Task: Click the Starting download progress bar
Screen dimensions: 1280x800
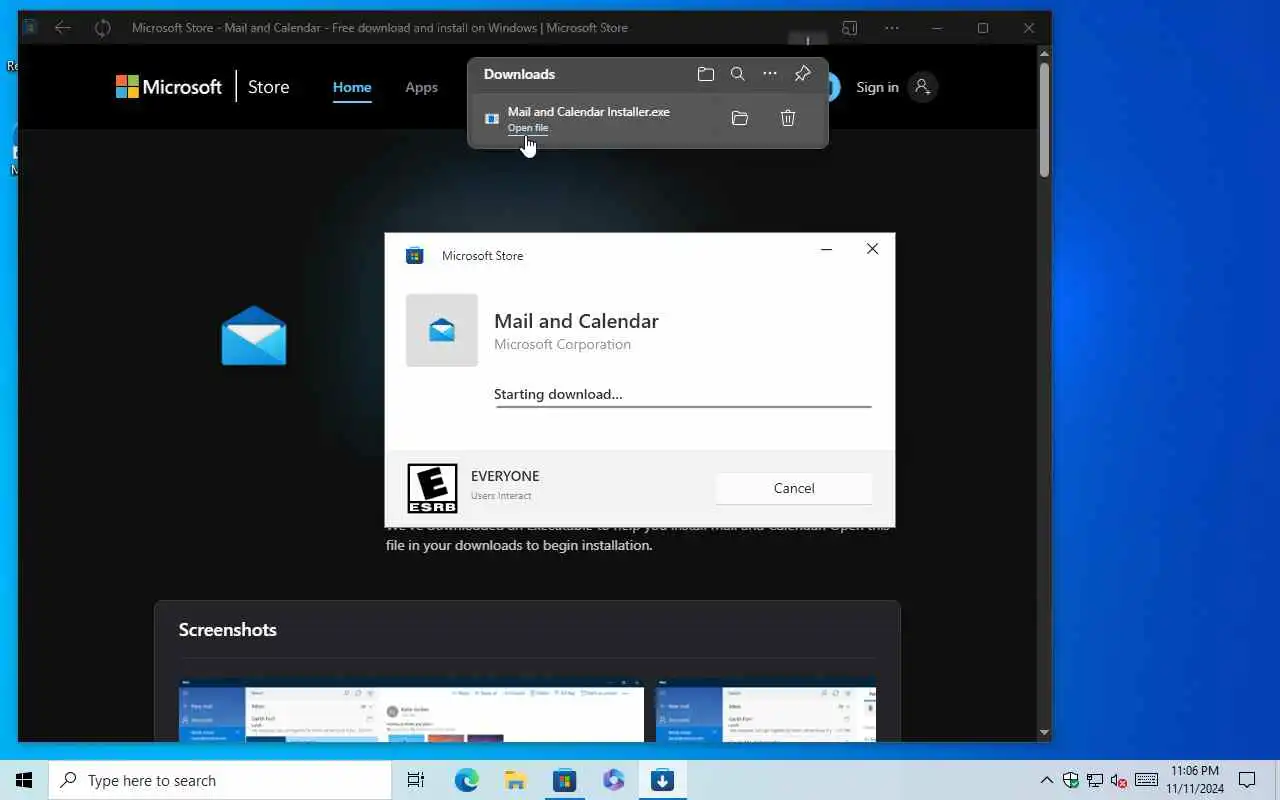Action: tap(683, 406)
